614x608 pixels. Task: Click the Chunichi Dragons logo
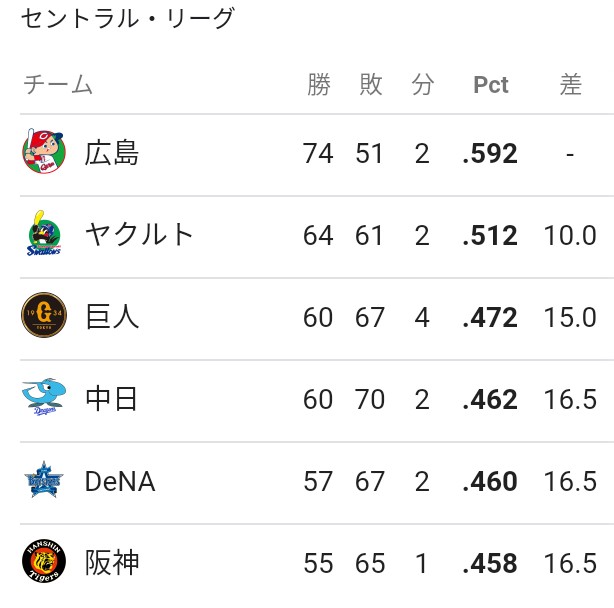44,397
